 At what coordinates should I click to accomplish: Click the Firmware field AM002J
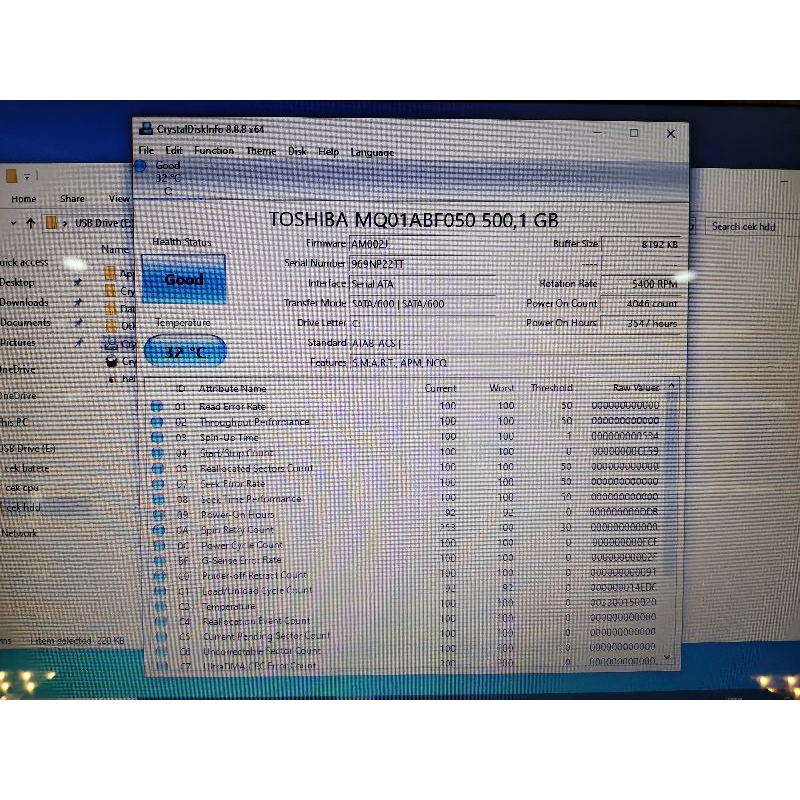(422, 244)
